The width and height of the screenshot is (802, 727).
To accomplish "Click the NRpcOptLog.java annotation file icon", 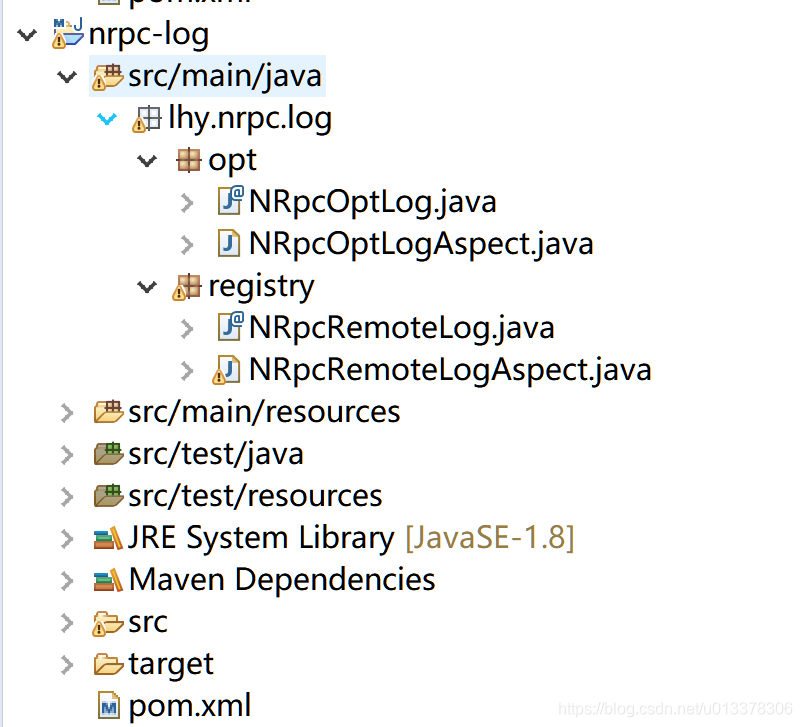I will pyautogui.click(x=230, y=201).
